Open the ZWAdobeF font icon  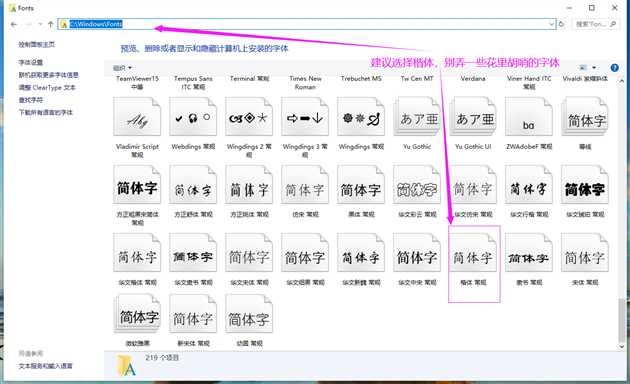[x=529, y=117]
